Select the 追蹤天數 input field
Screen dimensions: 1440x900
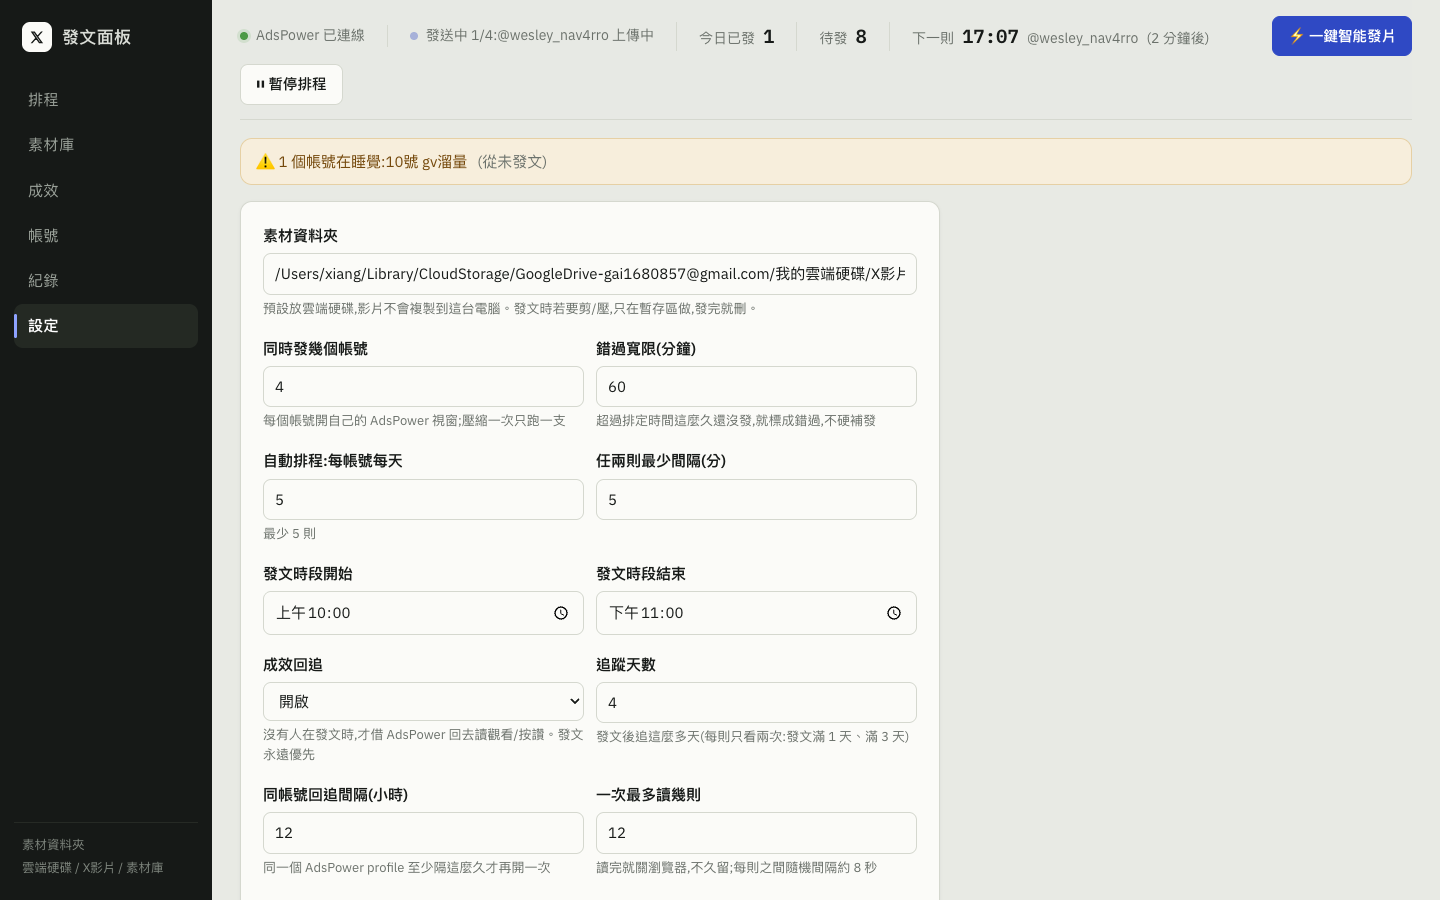pos(756,702)
